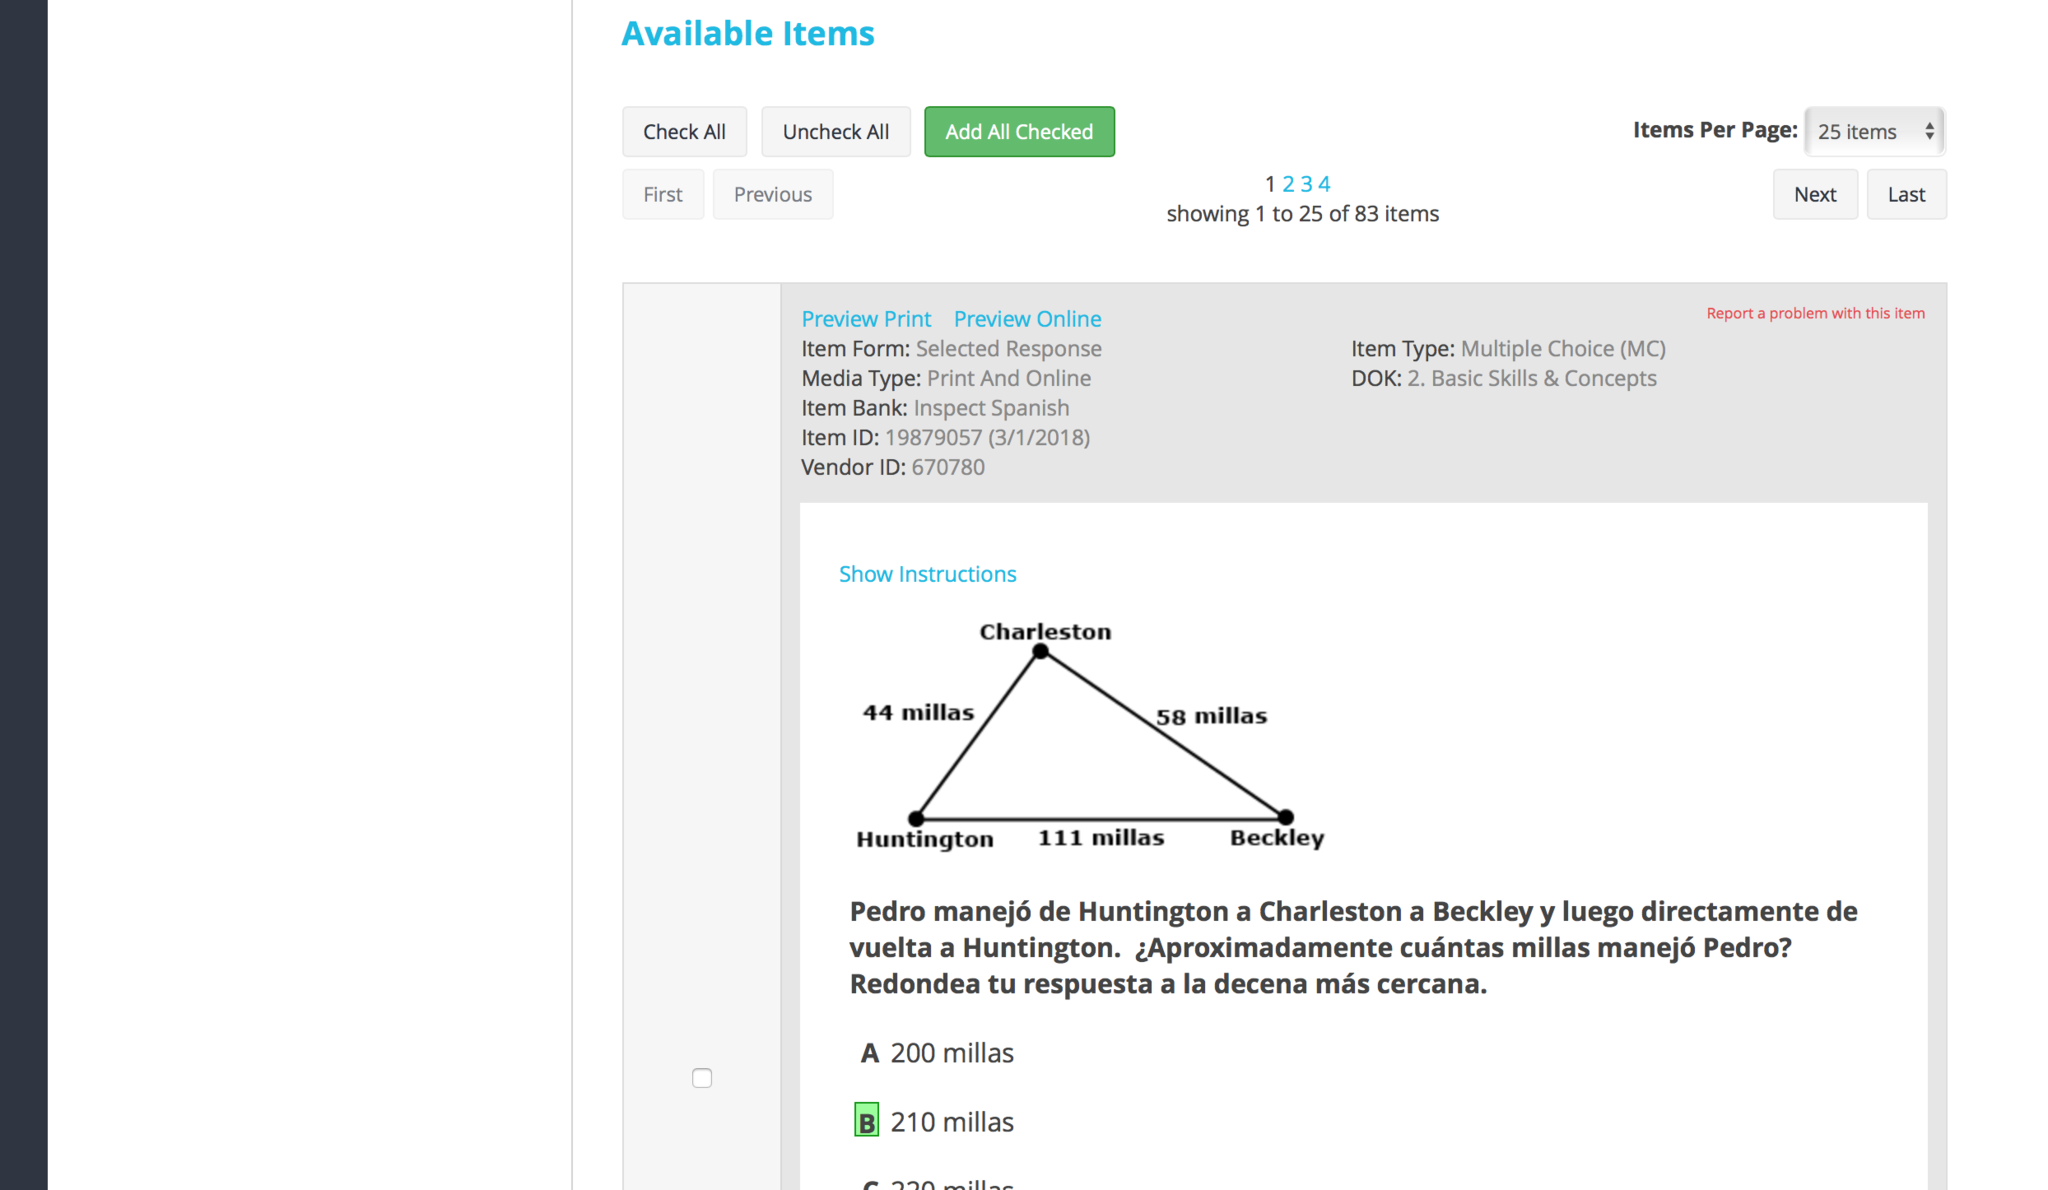Click the green highlighted B answer badge
2048x1190 pixels.
point(866,1121)
